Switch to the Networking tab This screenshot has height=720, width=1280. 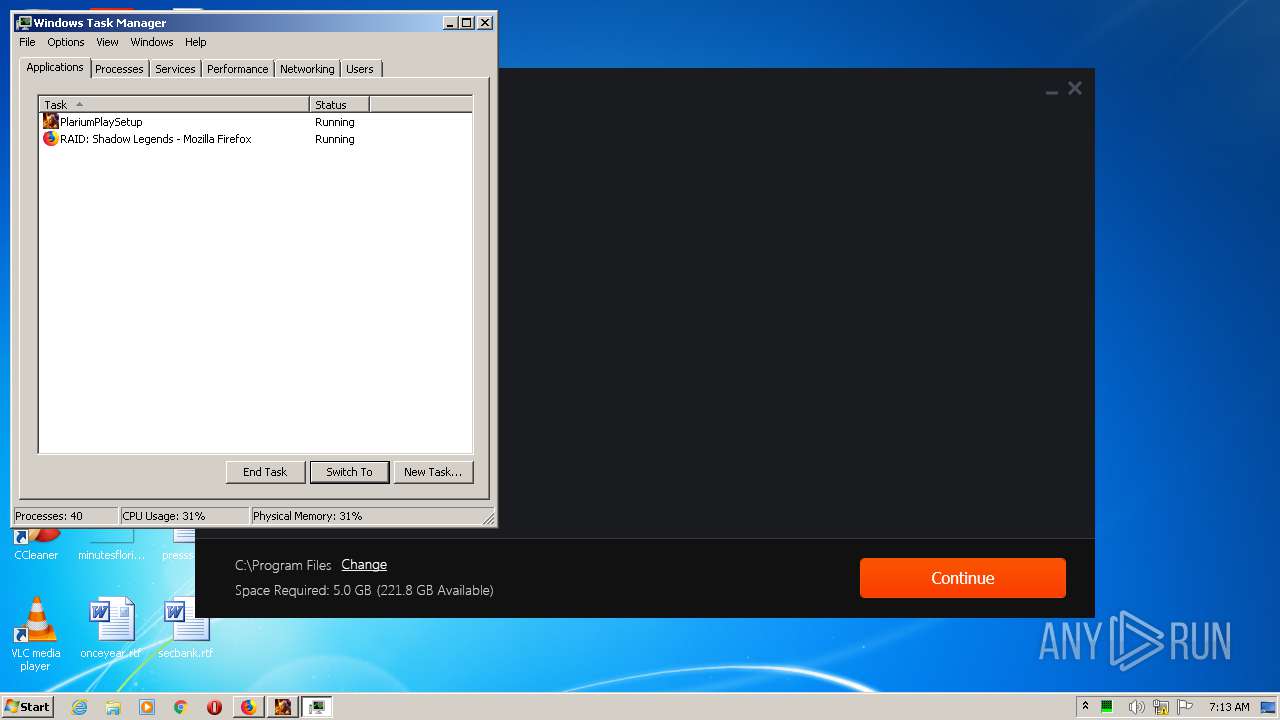307,69
